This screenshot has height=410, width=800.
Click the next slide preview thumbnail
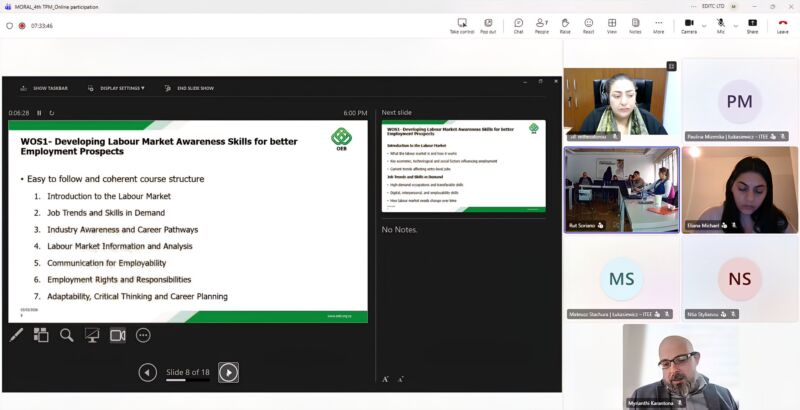tap(463, 167)
